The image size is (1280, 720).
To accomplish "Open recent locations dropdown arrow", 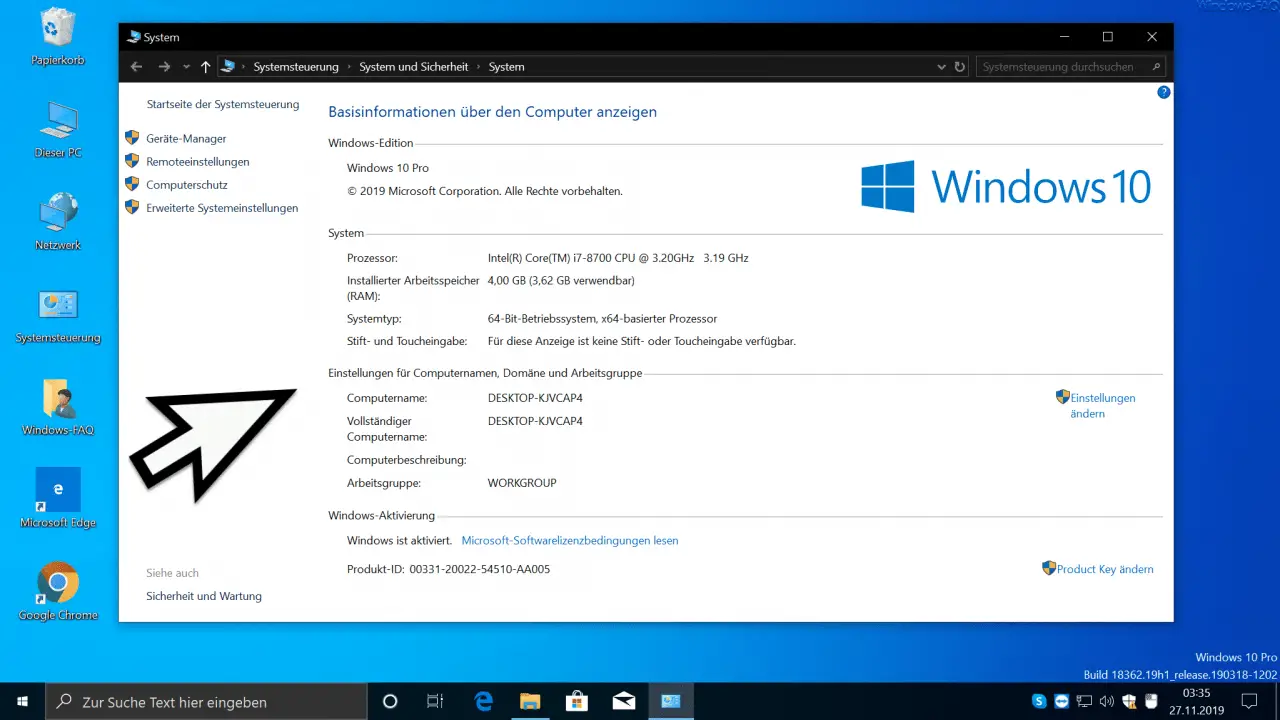I will (x=186, y=67).
